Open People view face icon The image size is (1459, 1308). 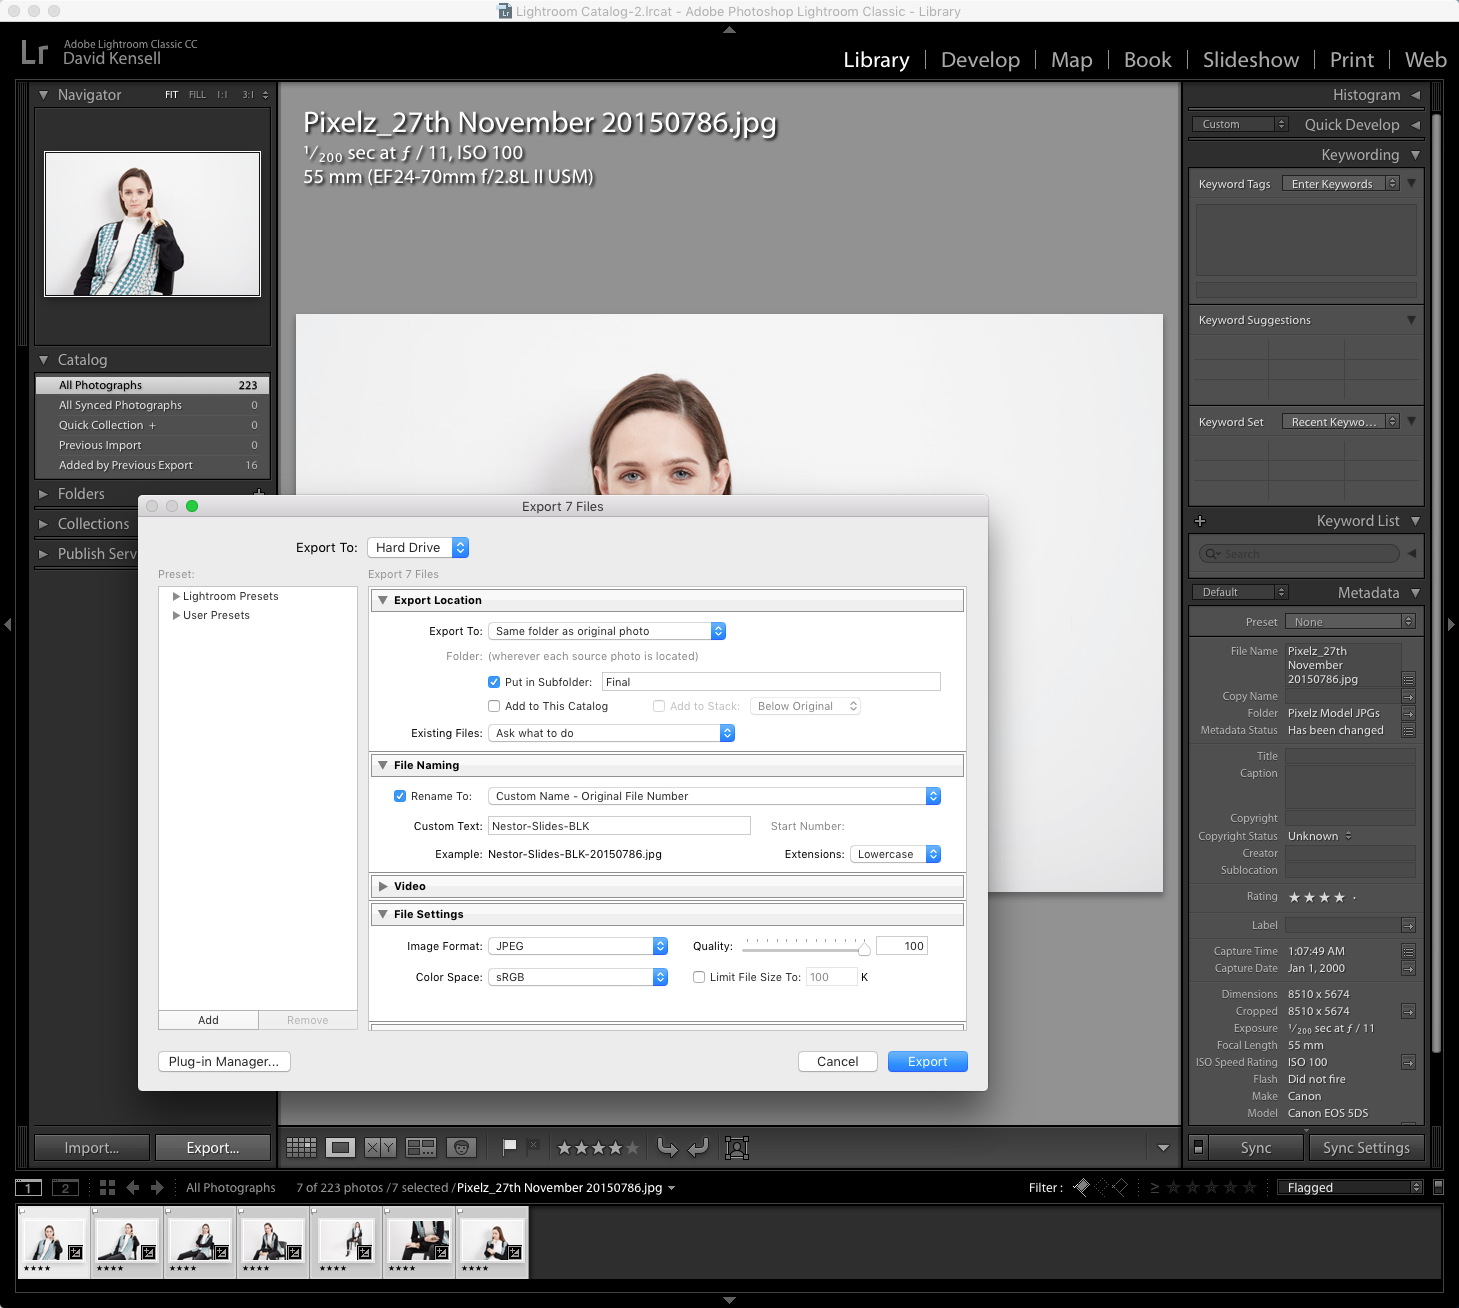[461, 1148]
